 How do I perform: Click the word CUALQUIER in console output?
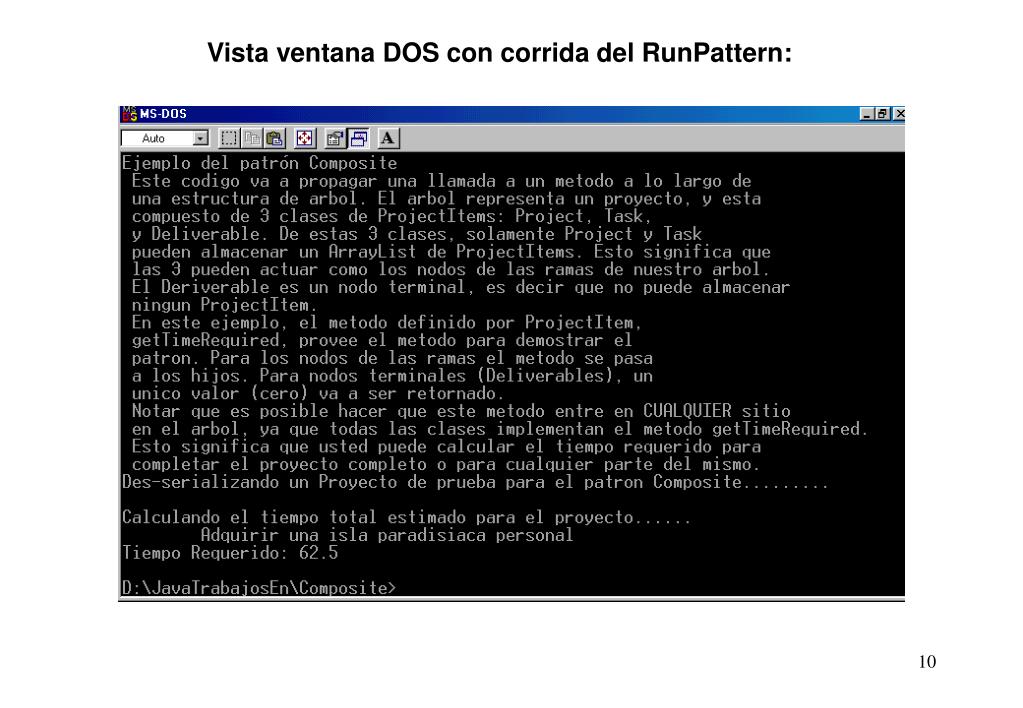687,411
